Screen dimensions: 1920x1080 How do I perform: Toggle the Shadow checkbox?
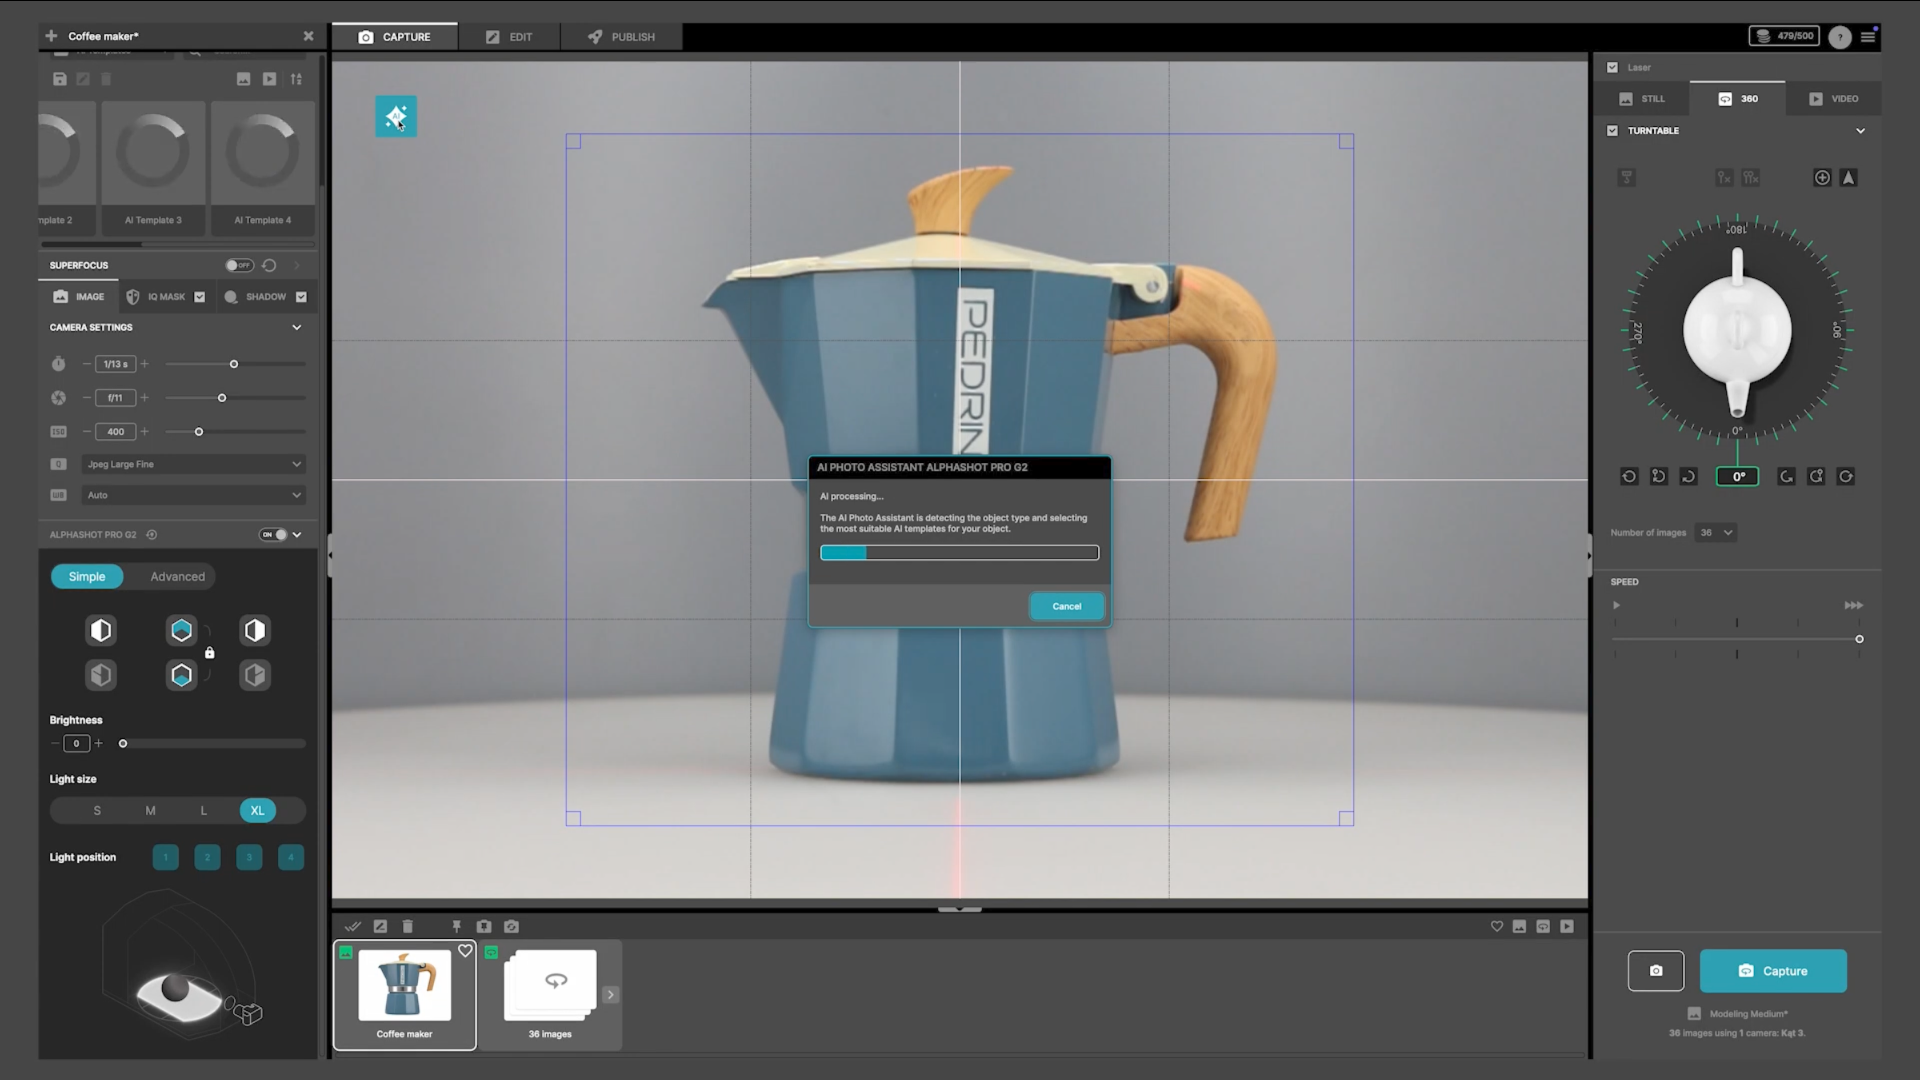click(x=301, y=297)
